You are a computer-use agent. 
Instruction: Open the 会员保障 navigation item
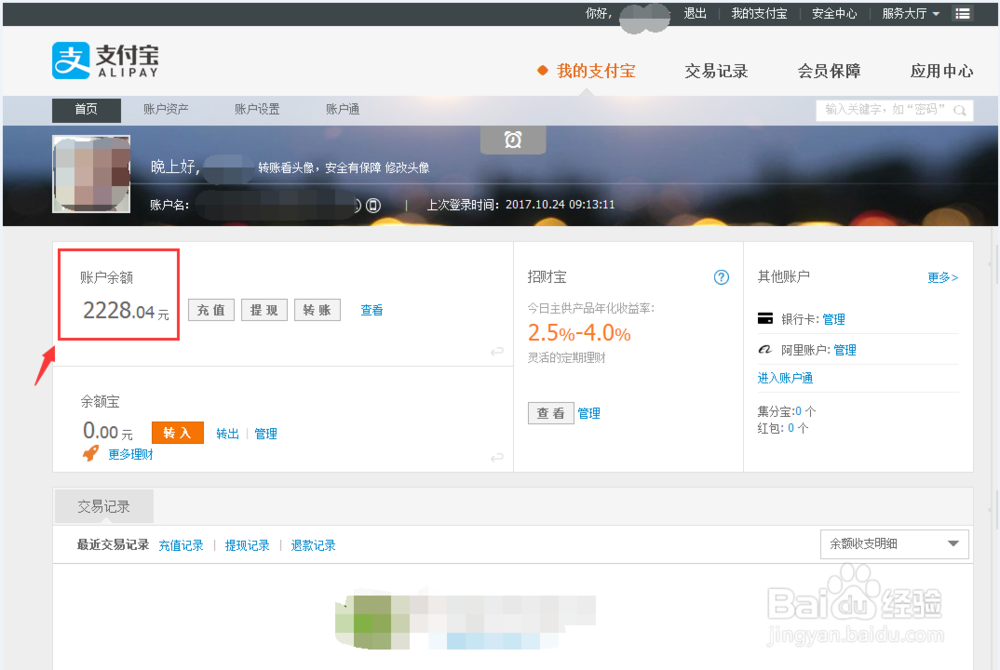(x=828, y=71)
